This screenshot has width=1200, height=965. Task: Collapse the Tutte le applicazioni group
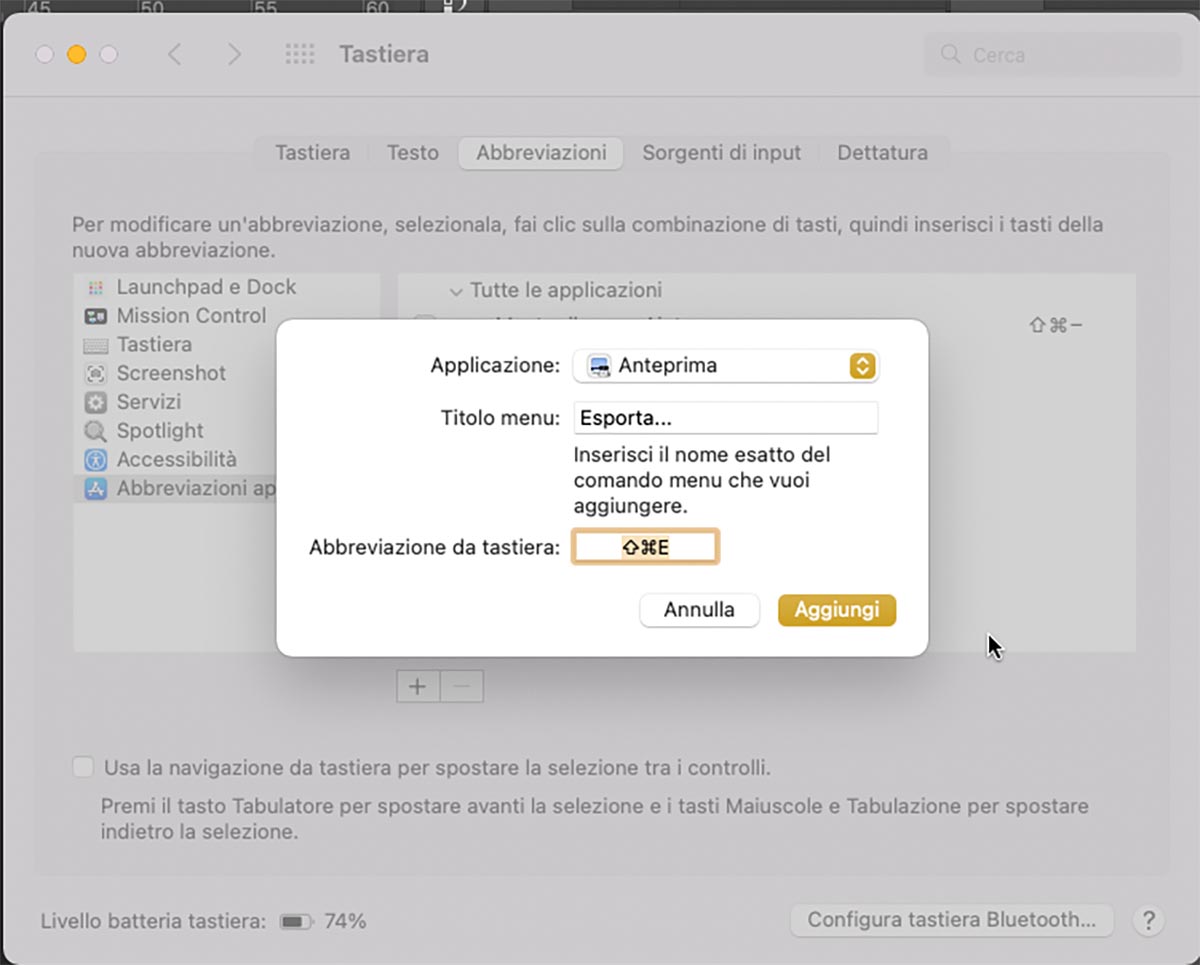click(456, 290)
